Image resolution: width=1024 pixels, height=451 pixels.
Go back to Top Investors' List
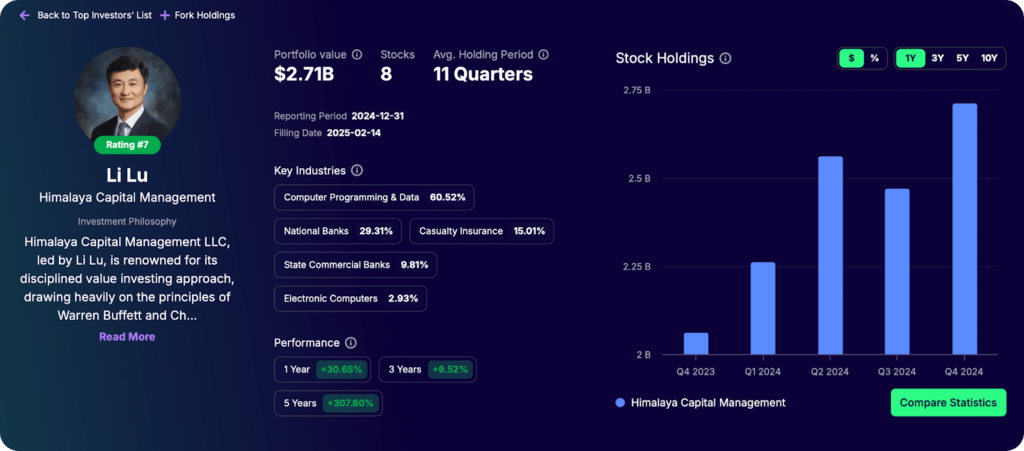(x=94, y=15)
